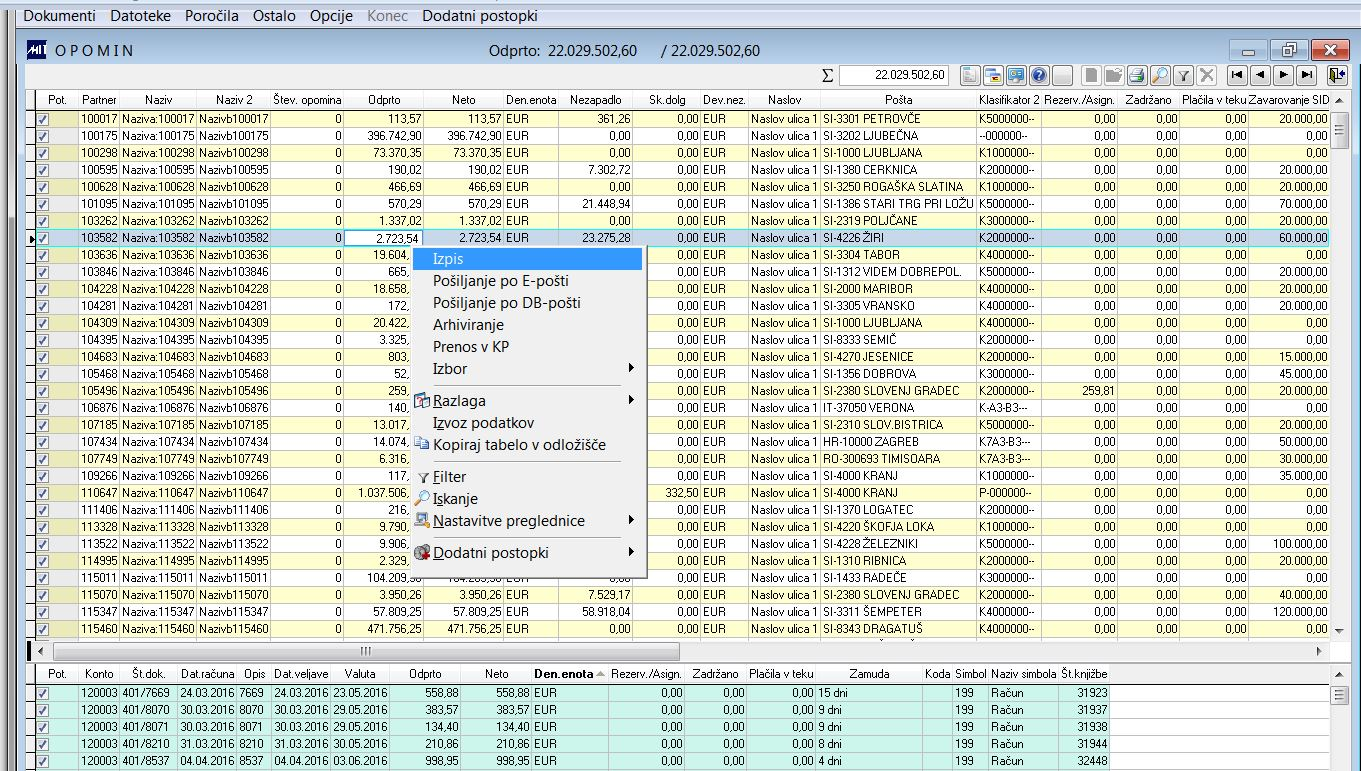Click the exit door icon
Viewport: 1361px width, 771px height.
tap(1337, 75)
